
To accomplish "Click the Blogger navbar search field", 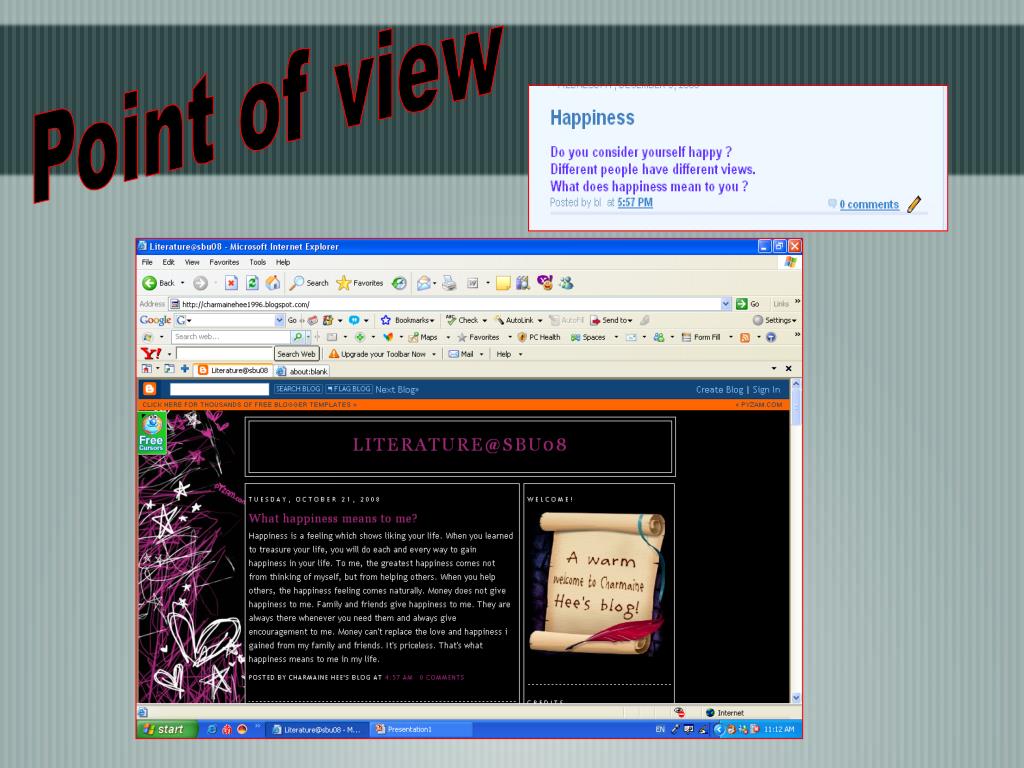I will click(219, 389).
